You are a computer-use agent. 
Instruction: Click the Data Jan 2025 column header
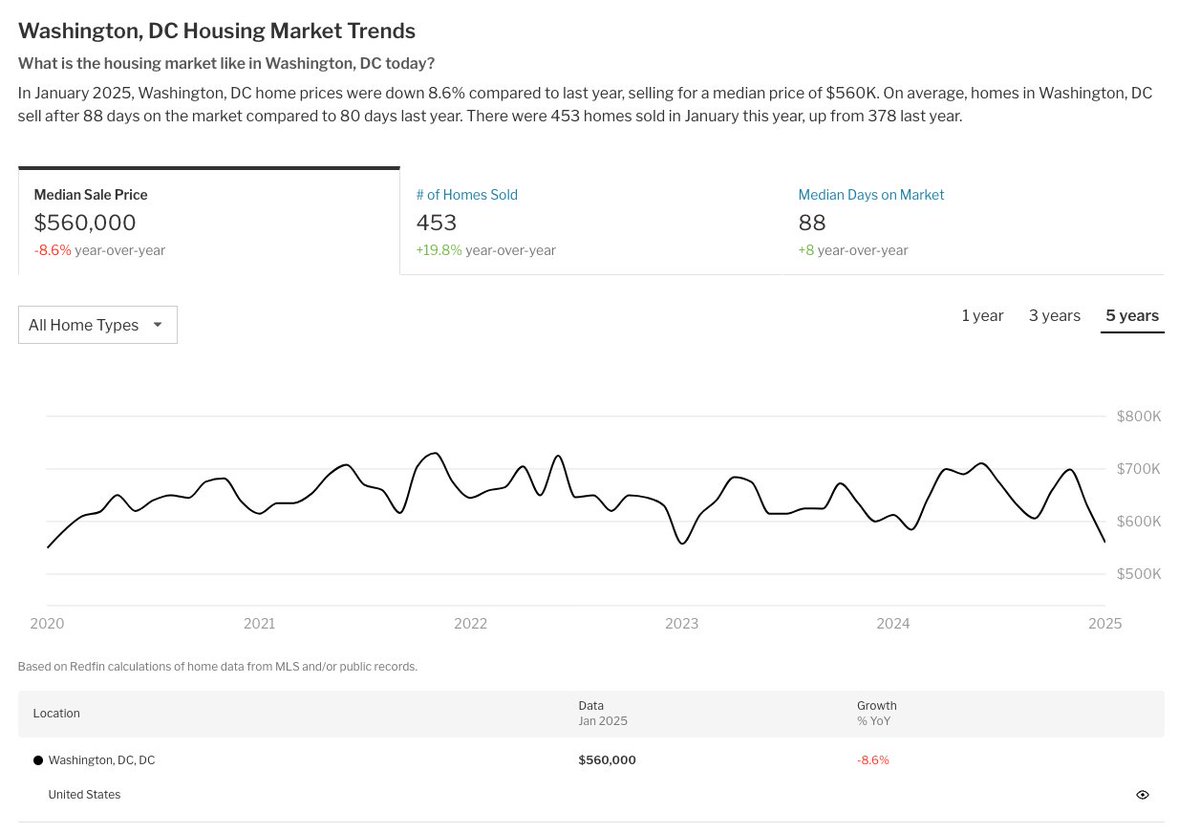[x=602, y=713]
